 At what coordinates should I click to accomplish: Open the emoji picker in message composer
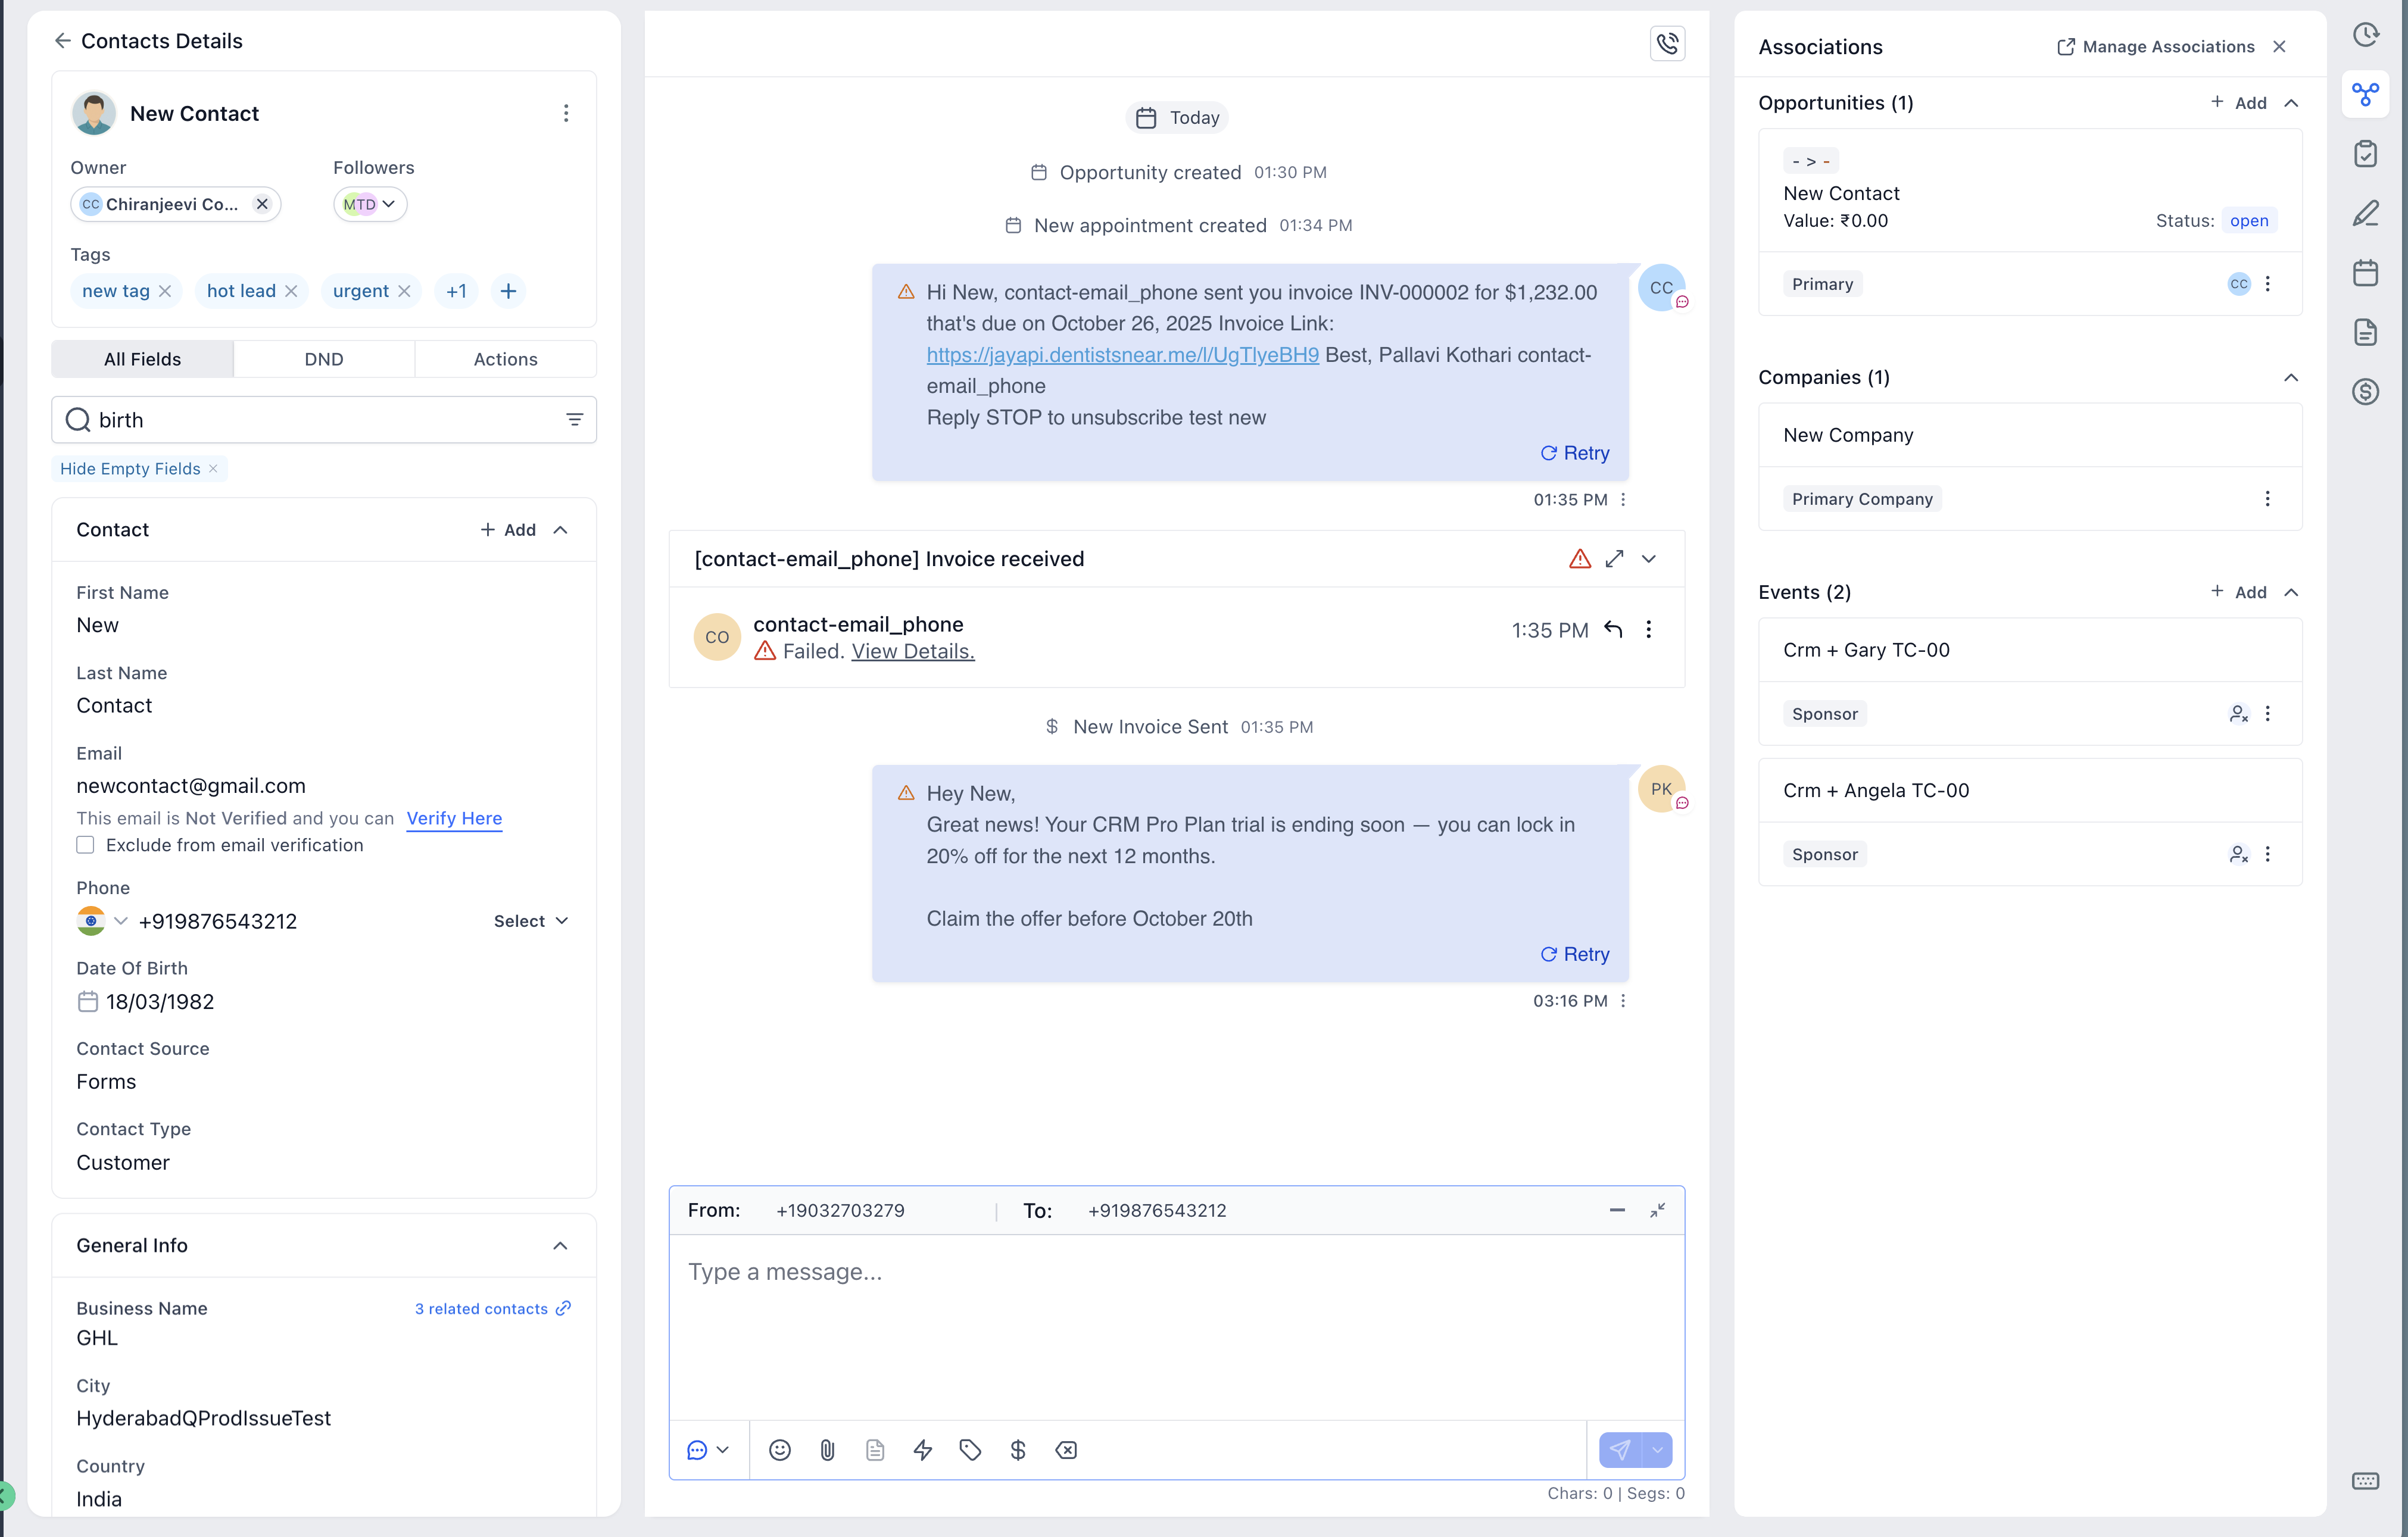pyautogui.click(x=779, y=1449)
